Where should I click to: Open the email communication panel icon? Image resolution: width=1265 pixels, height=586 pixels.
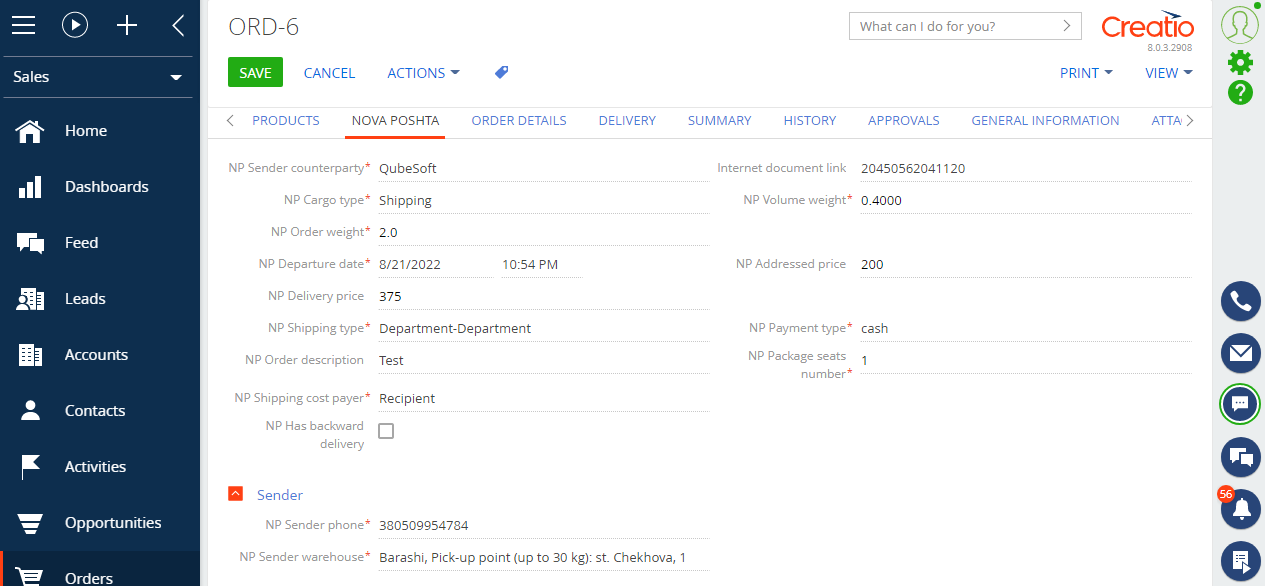point(1240,352)
